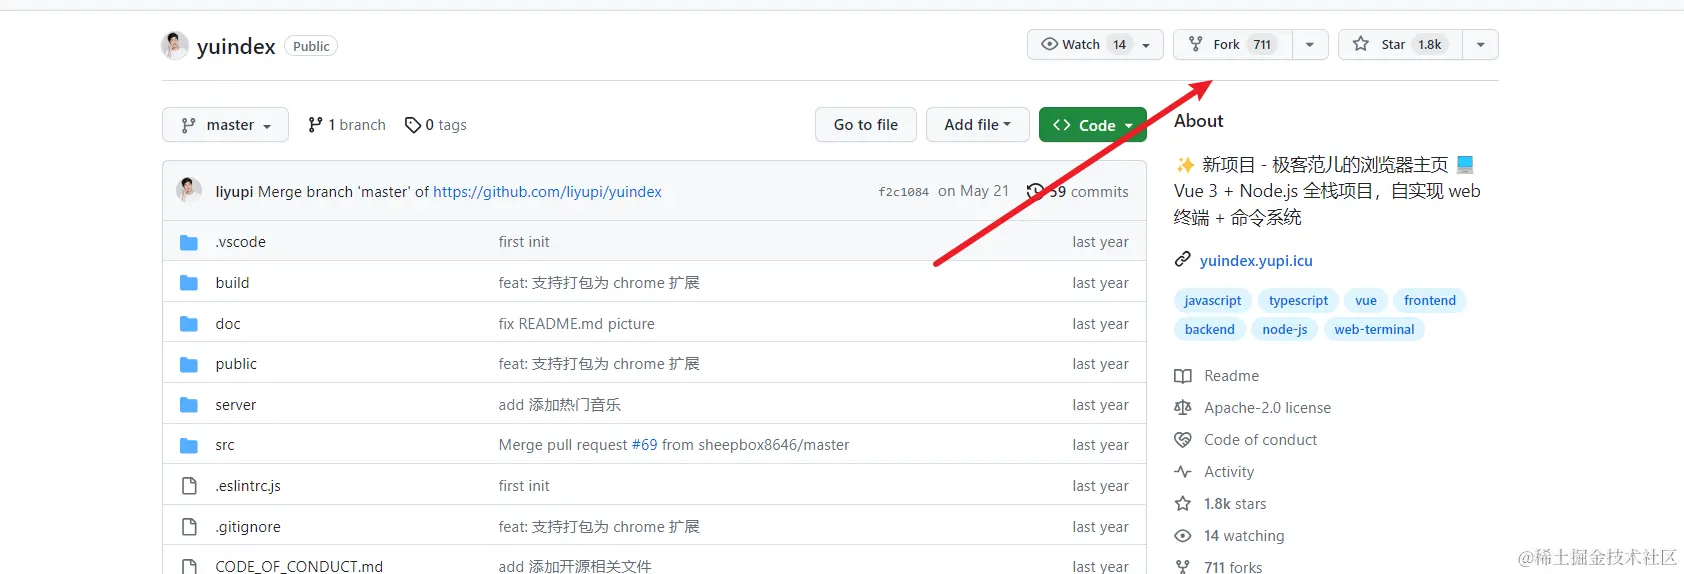Viewport: 1684px width, 574px height.
Task: Click the Readme book icon
Action: pyautogui.click(x=1183, y=376)
